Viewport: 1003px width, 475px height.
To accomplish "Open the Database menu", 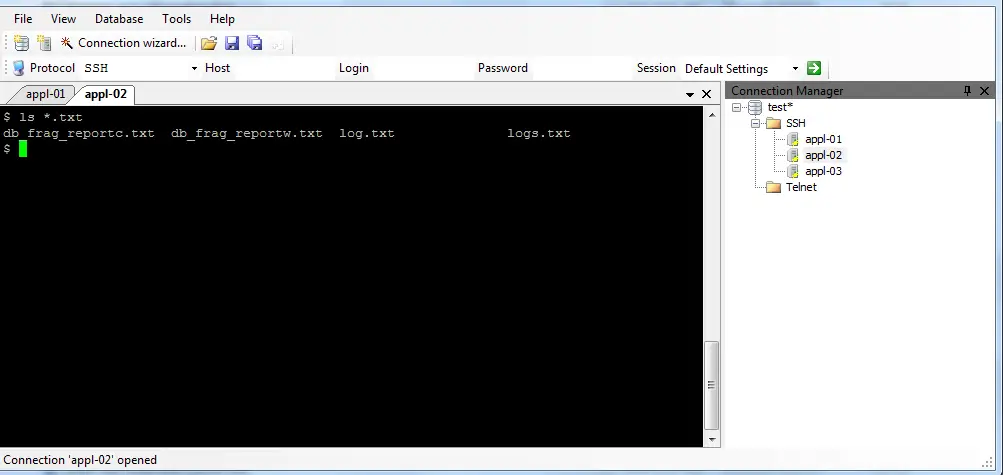I will click(119, 19).
